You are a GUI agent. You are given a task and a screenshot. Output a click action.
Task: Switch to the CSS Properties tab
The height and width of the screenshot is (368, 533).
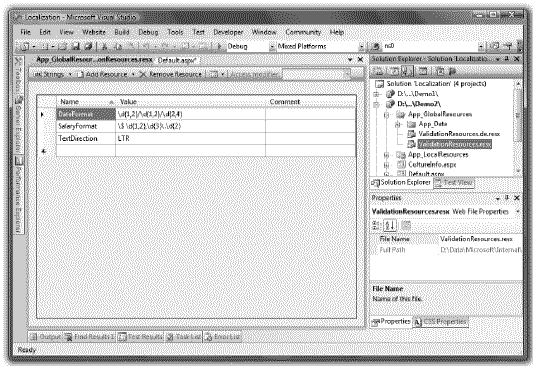click(441, 321)
